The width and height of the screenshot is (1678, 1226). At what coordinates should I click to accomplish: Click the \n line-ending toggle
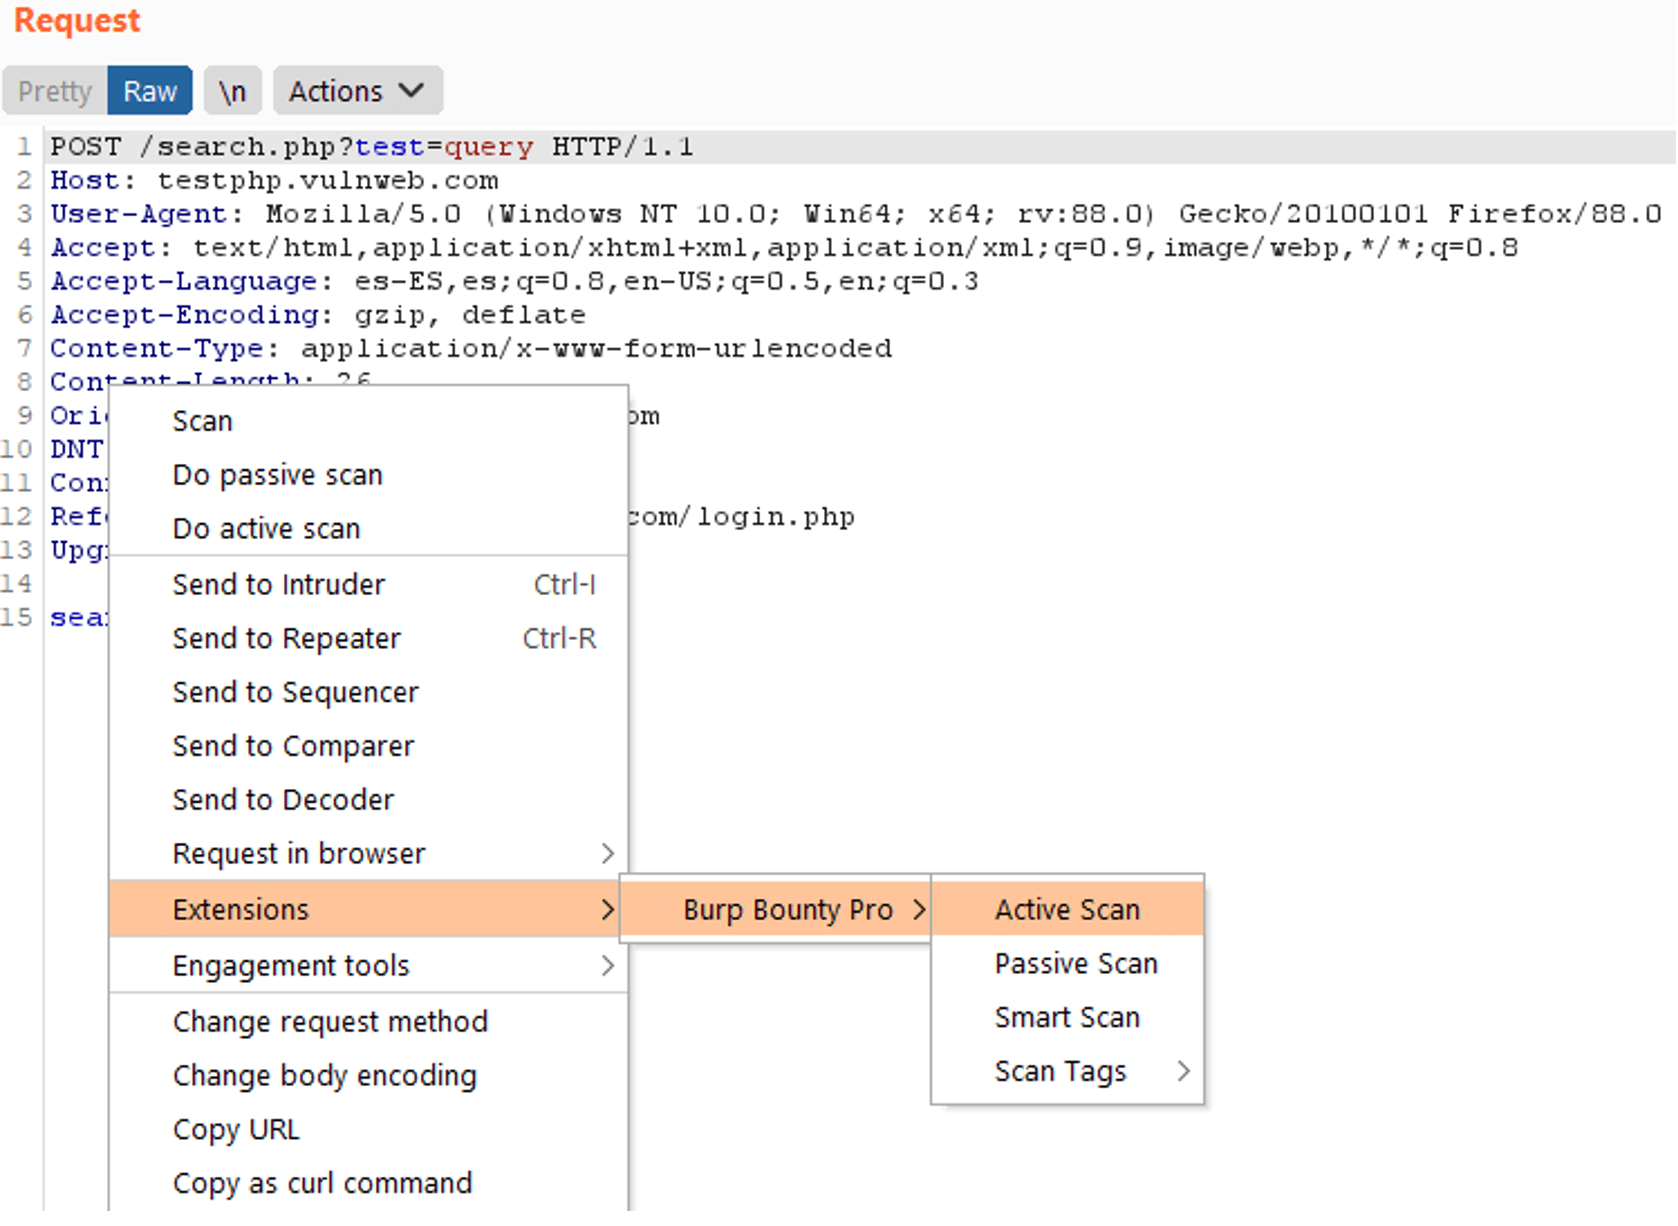(232, 90)
